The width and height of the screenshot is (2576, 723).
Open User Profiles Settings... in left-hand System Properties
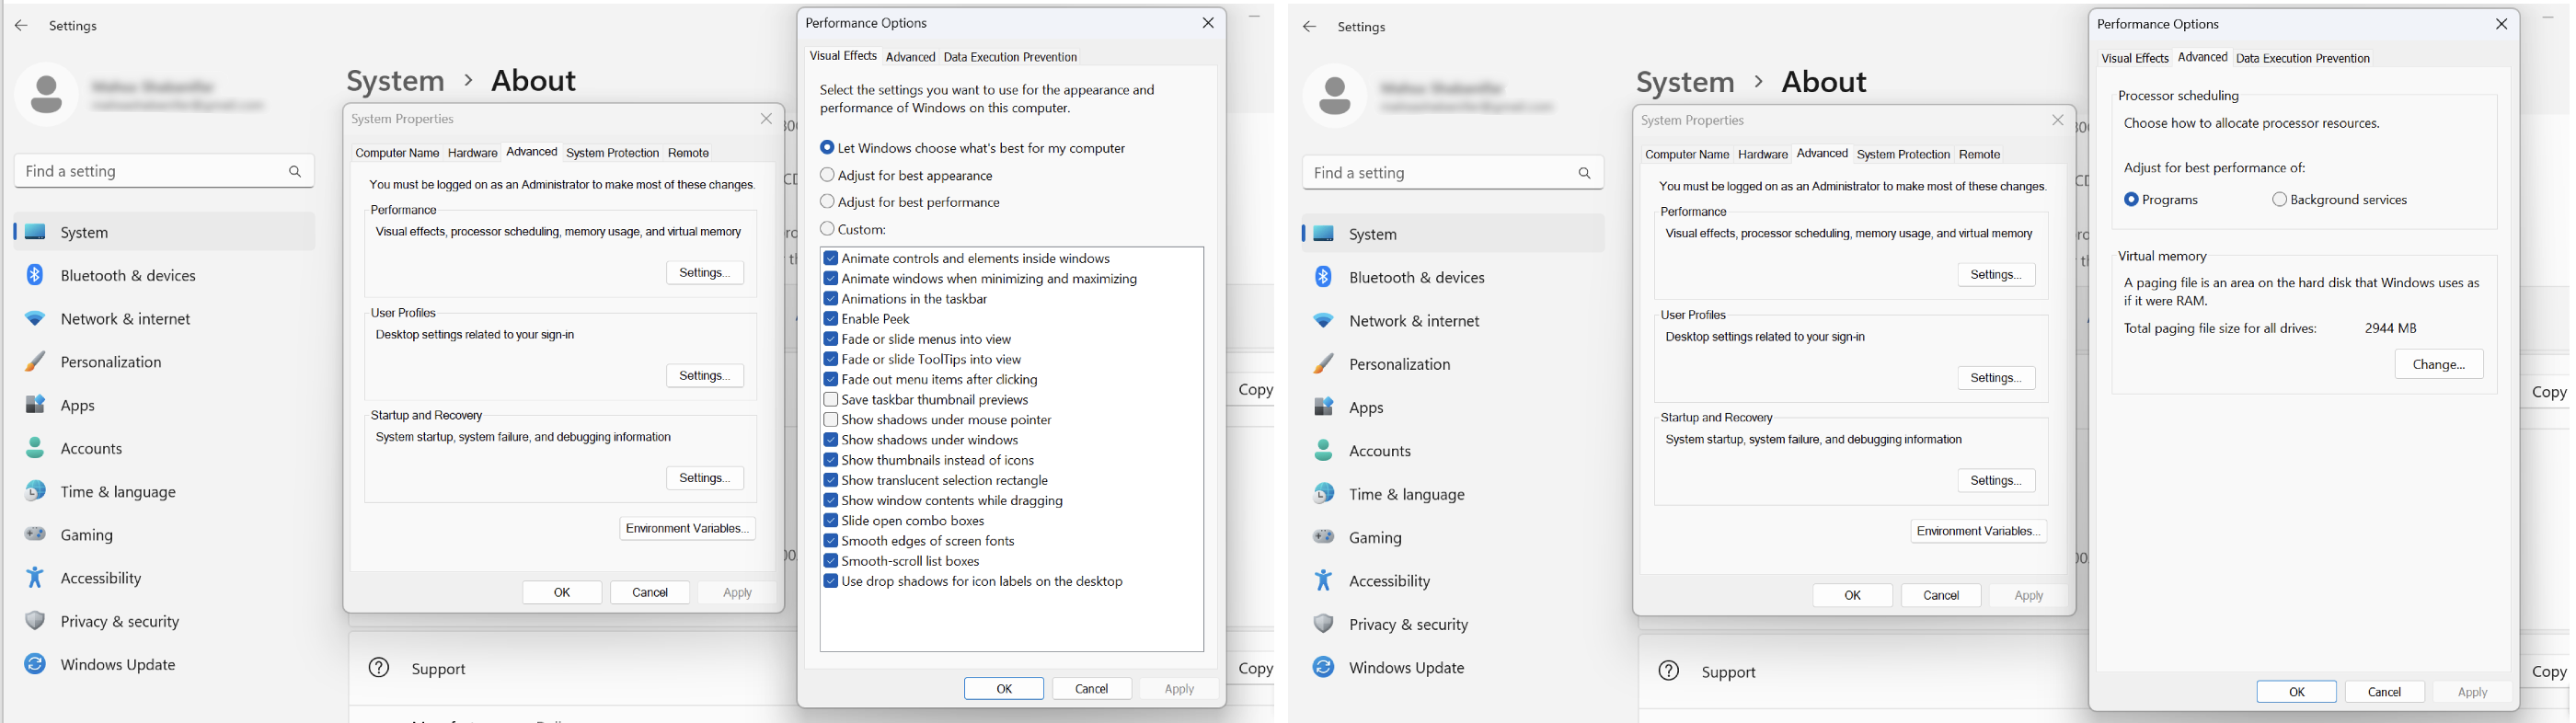(705, 376)
